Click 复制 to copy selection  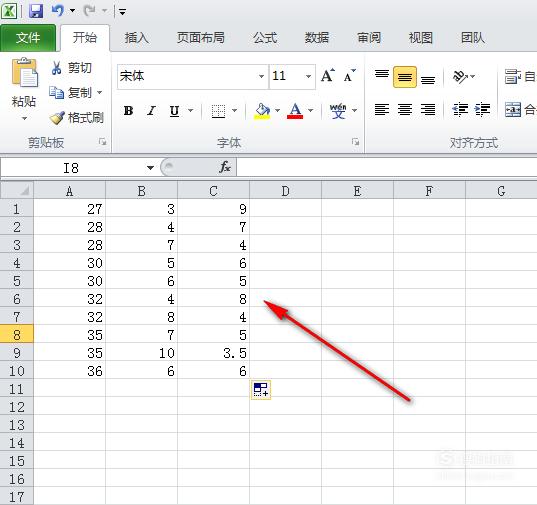[70, 92]
